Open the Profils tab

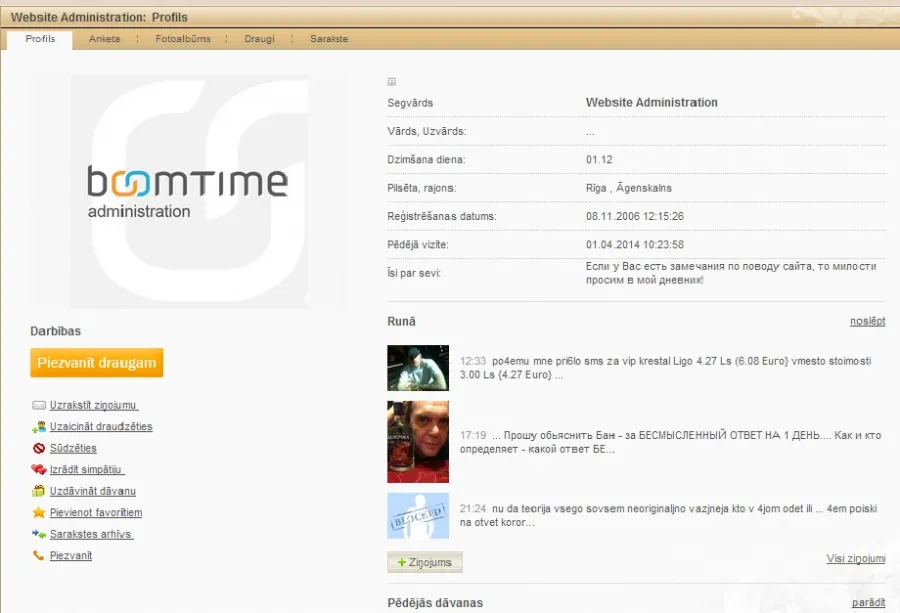click(x=40, y=39)
